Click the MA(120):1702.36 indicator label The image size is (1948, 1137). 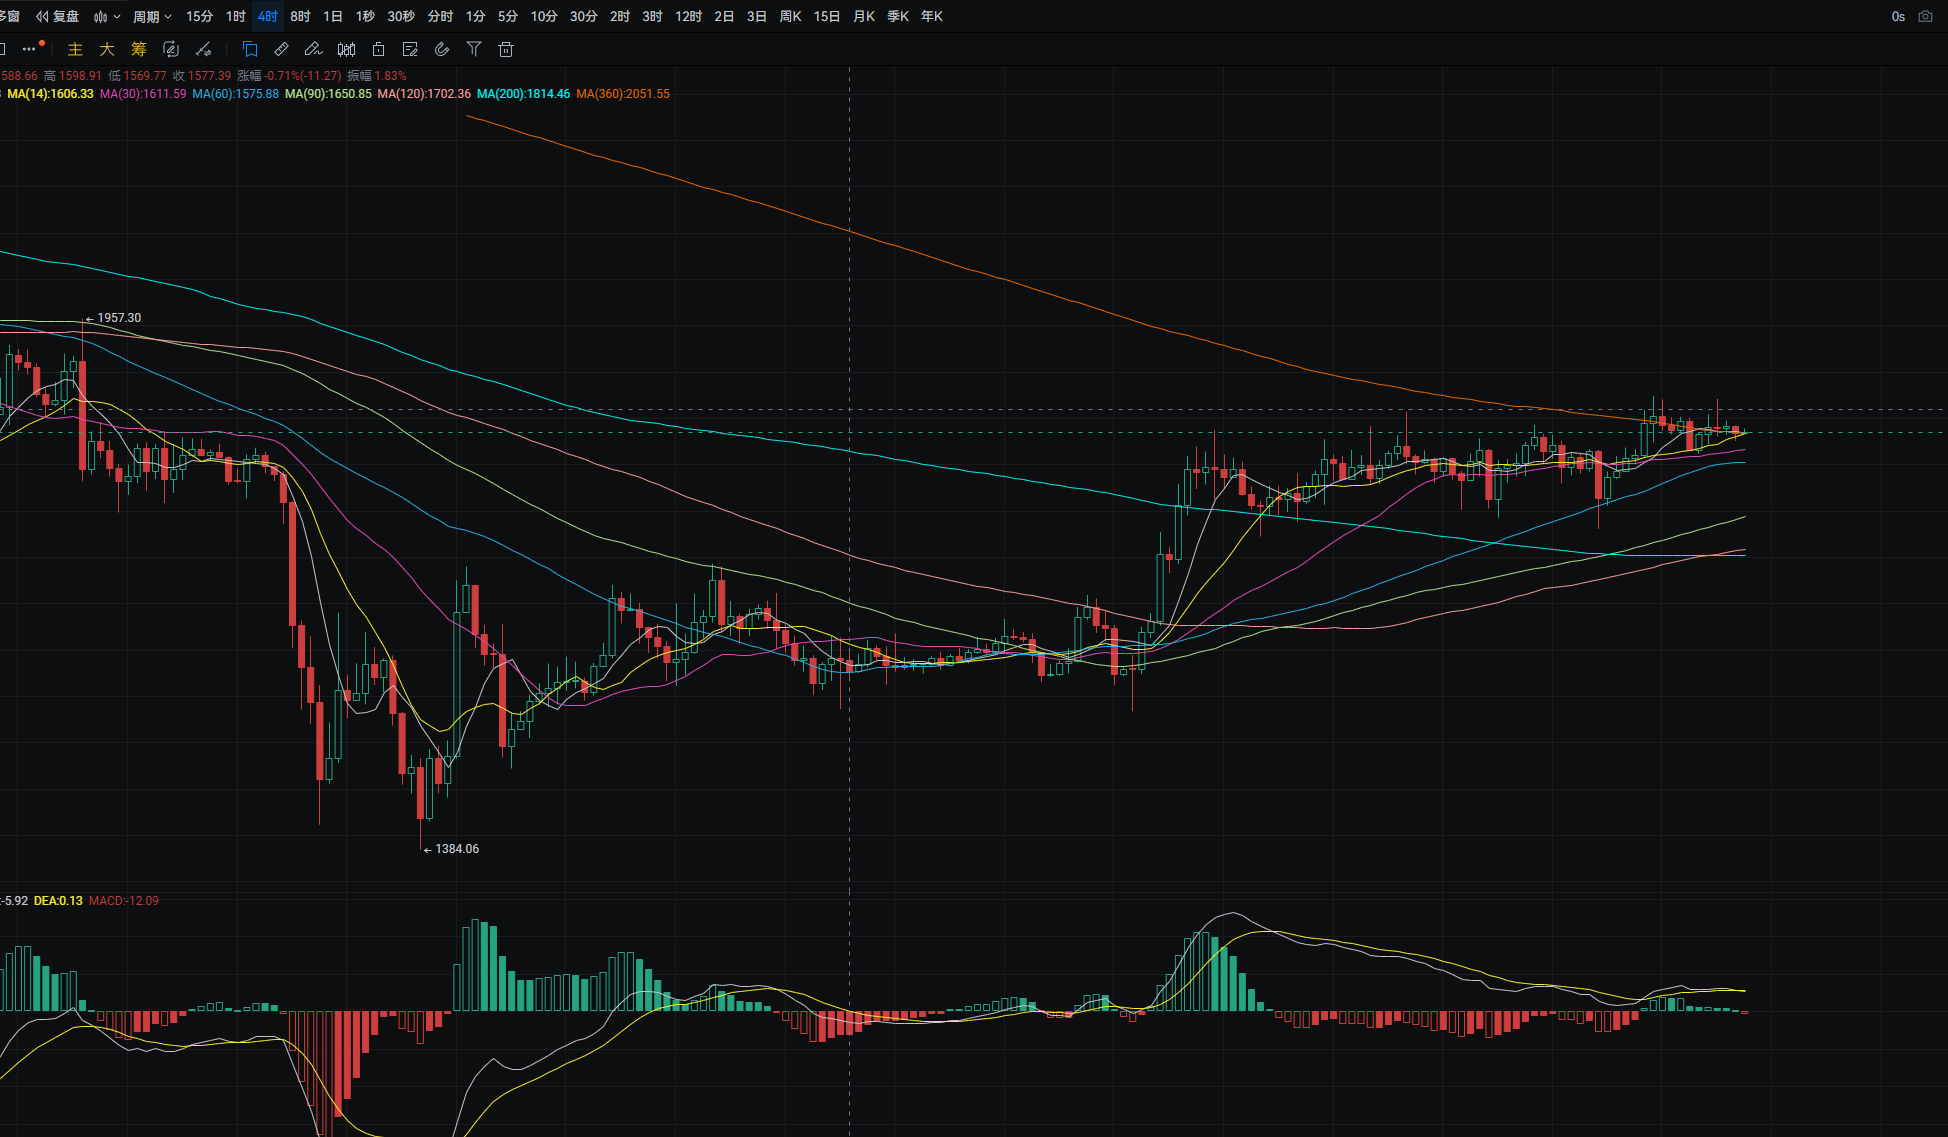[x=424, y=94]
